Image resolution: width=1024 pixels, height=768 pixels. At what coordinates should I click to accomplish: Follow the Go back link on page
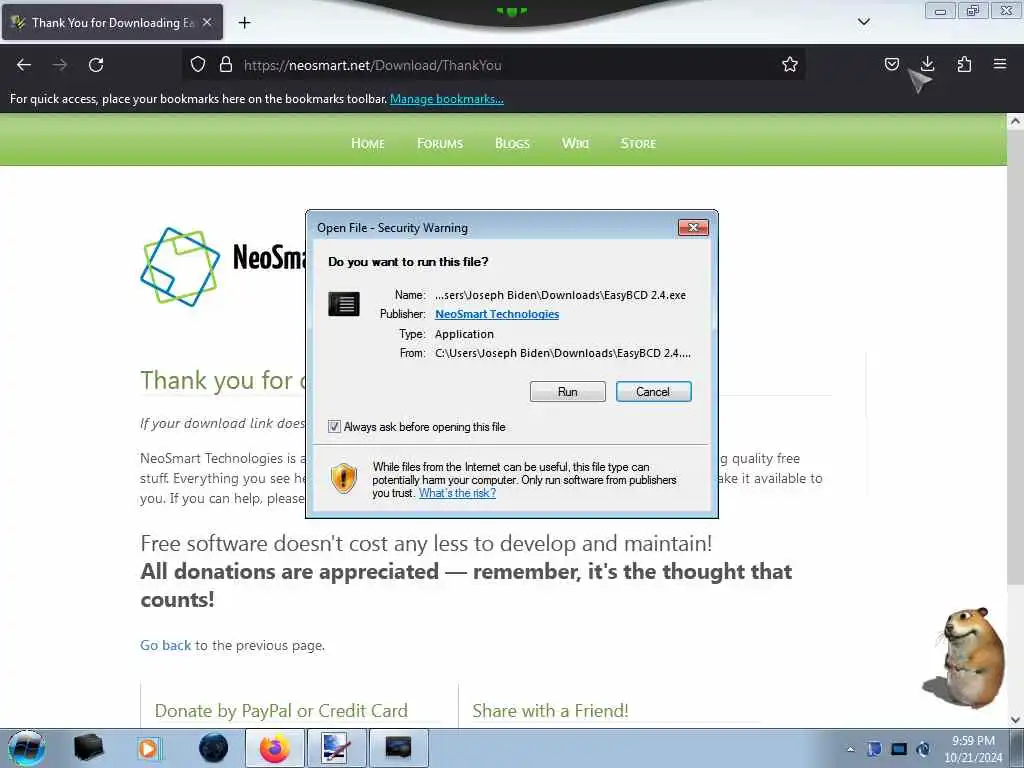(x=166, y=645)
